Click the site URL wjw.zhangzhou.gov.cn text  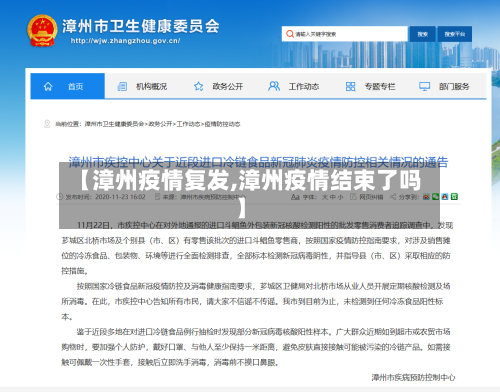[125, 41]
